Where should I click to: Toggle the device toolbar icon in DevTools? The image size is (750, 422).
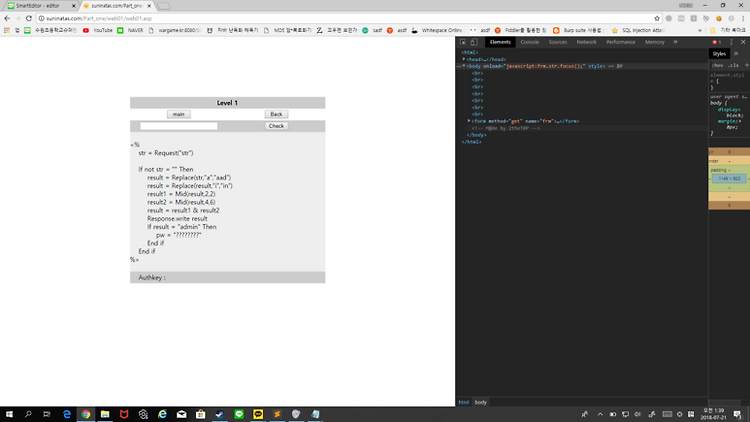474,42
